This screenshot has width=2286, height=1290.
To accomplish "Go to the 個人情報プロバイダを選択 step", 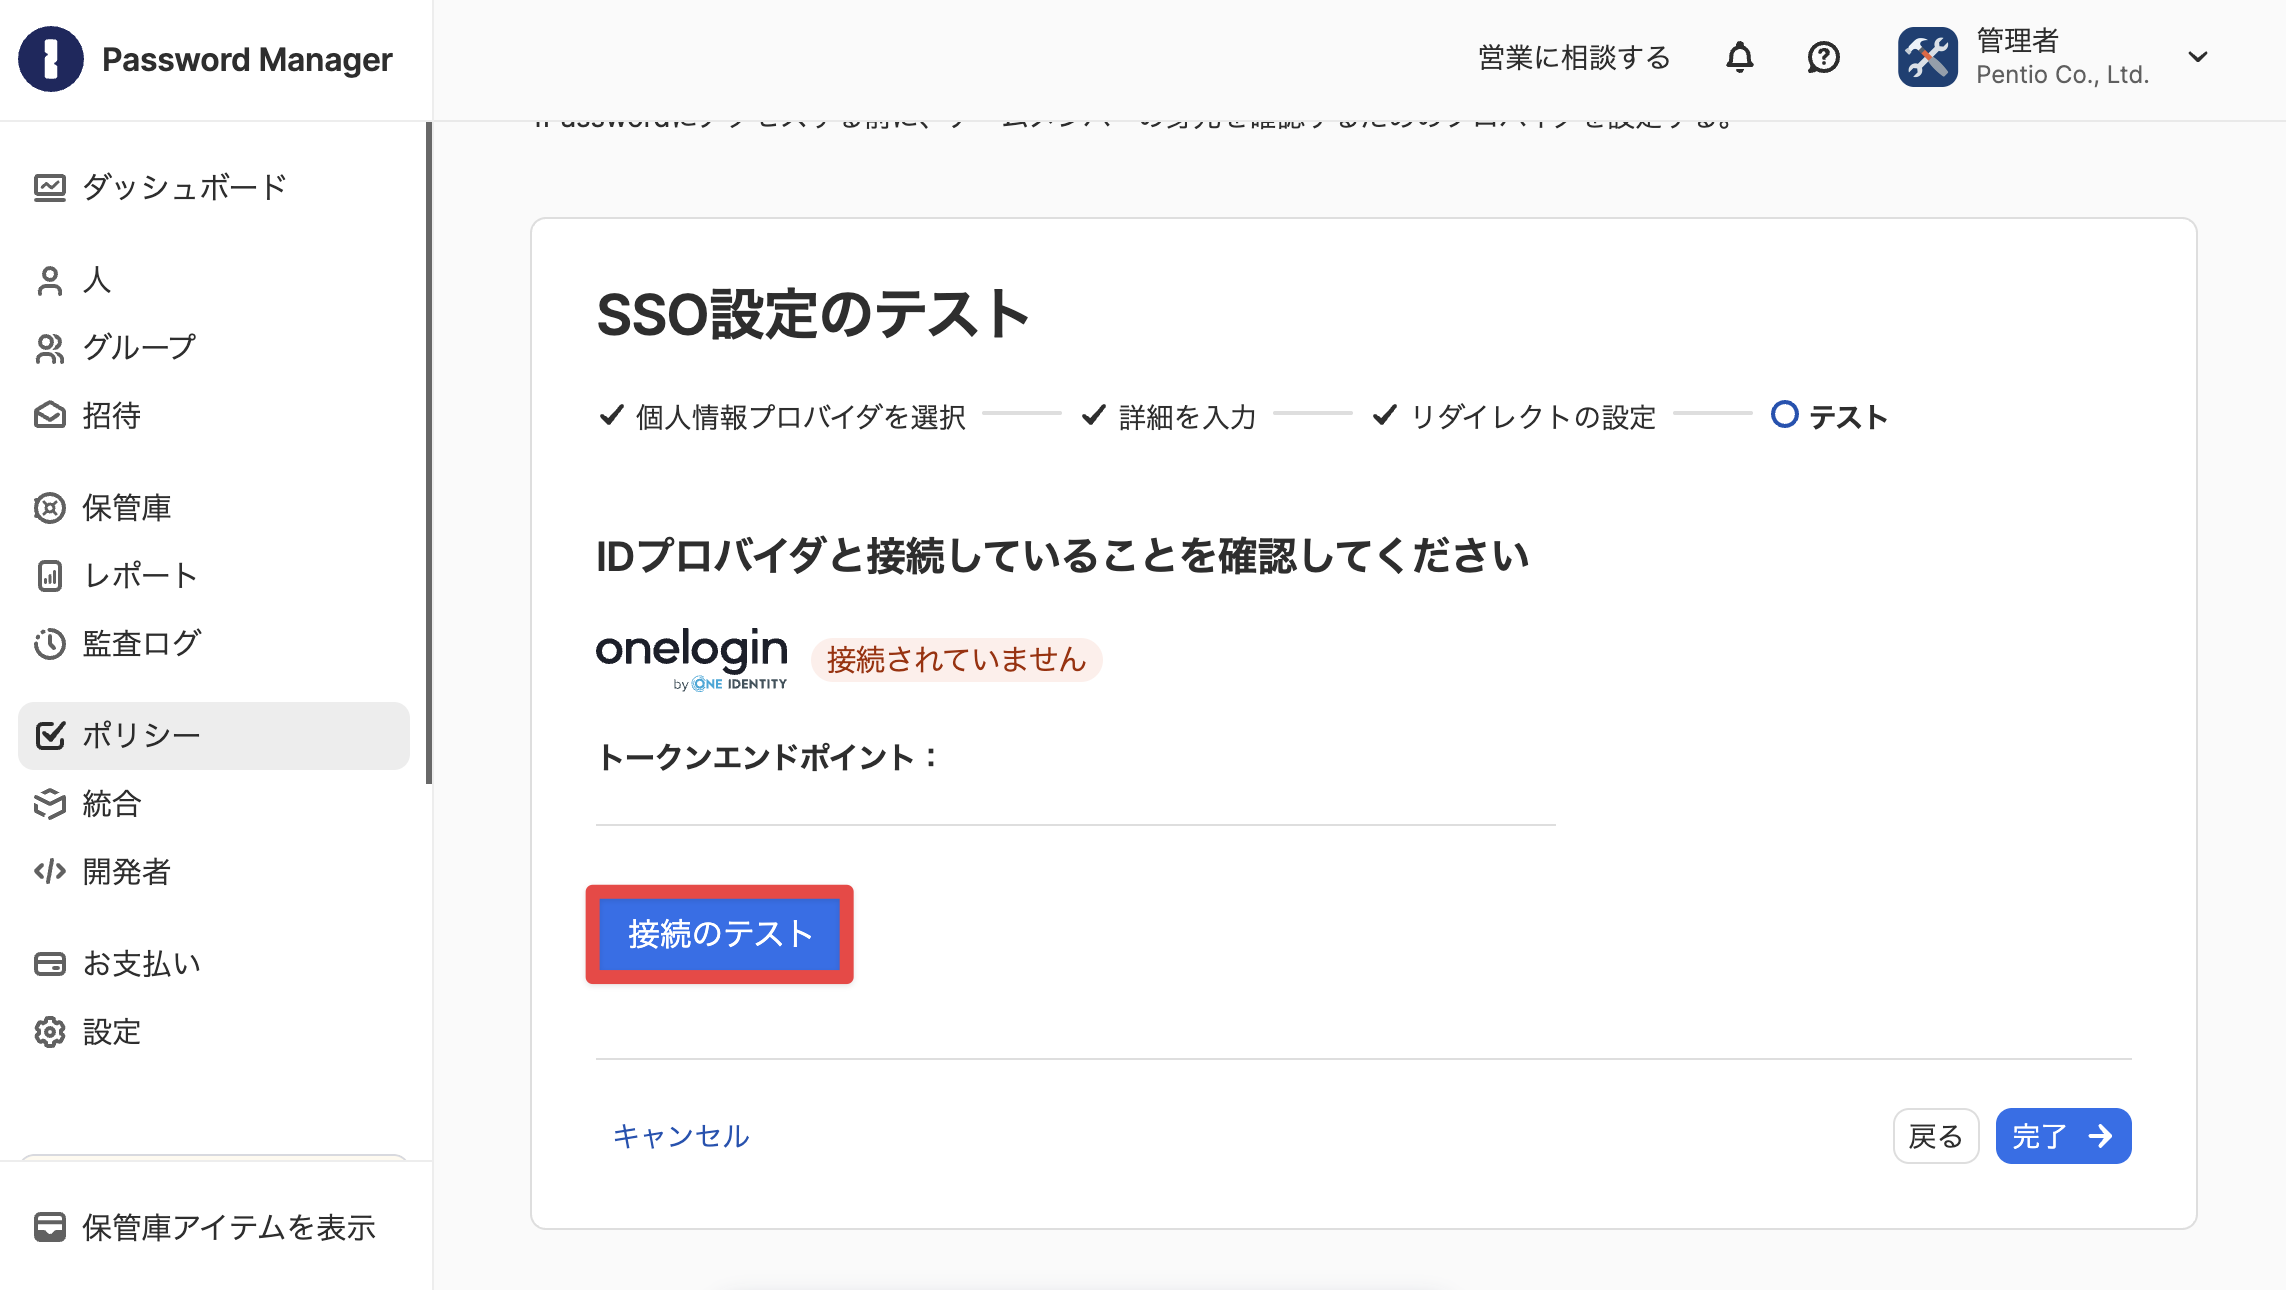I will click(782, 416).
